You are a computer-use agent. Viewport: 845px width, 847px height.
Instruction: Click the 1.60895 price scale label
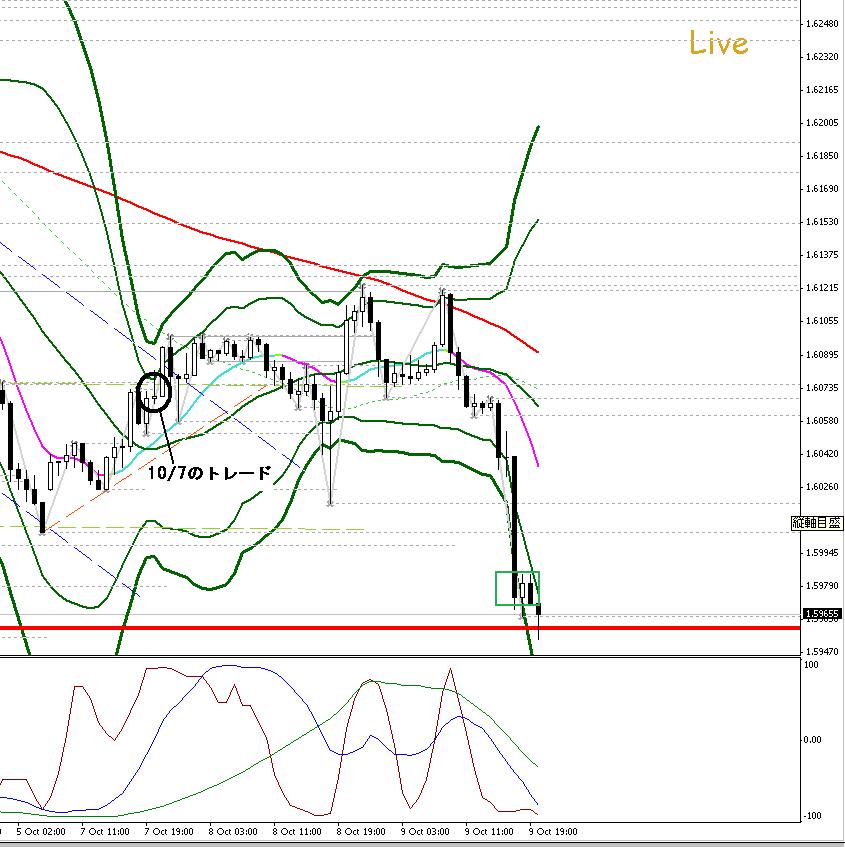coord(822,354)
